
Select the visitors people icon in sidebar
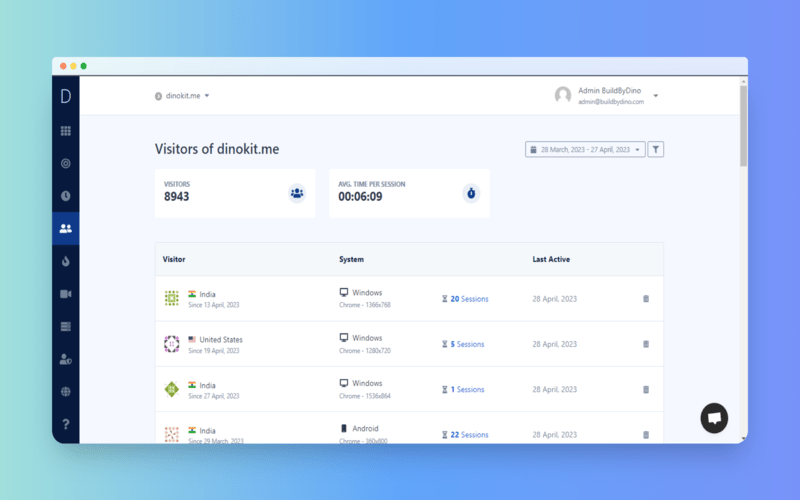click(x=65, y=229)
